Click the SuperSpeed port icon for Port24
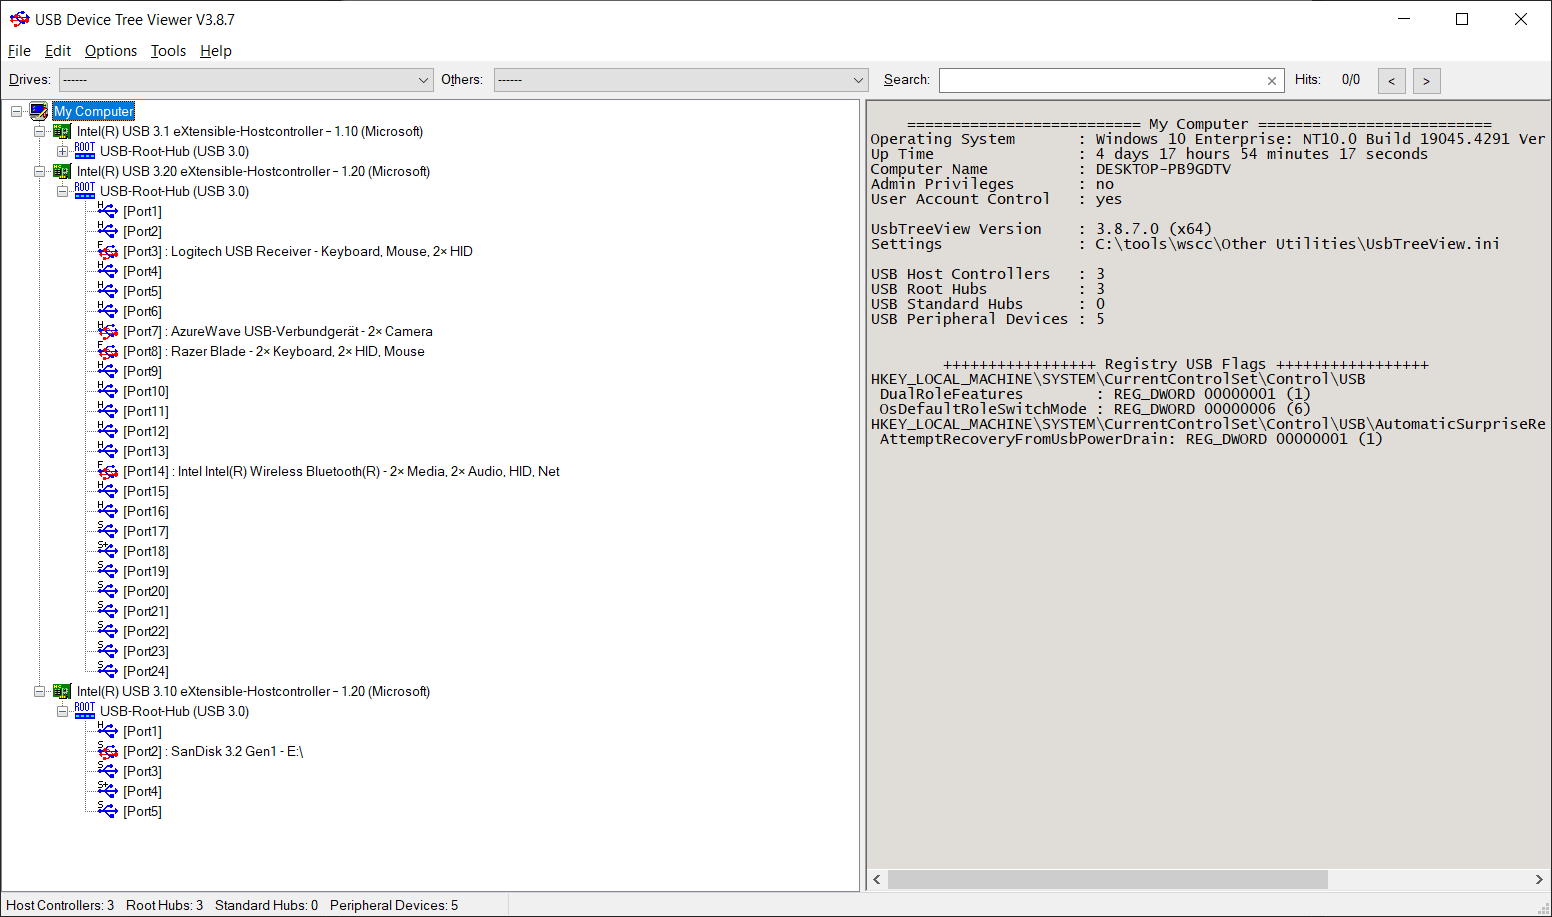The height and width of the screenshot is (917, 1552). coord(108,671)
